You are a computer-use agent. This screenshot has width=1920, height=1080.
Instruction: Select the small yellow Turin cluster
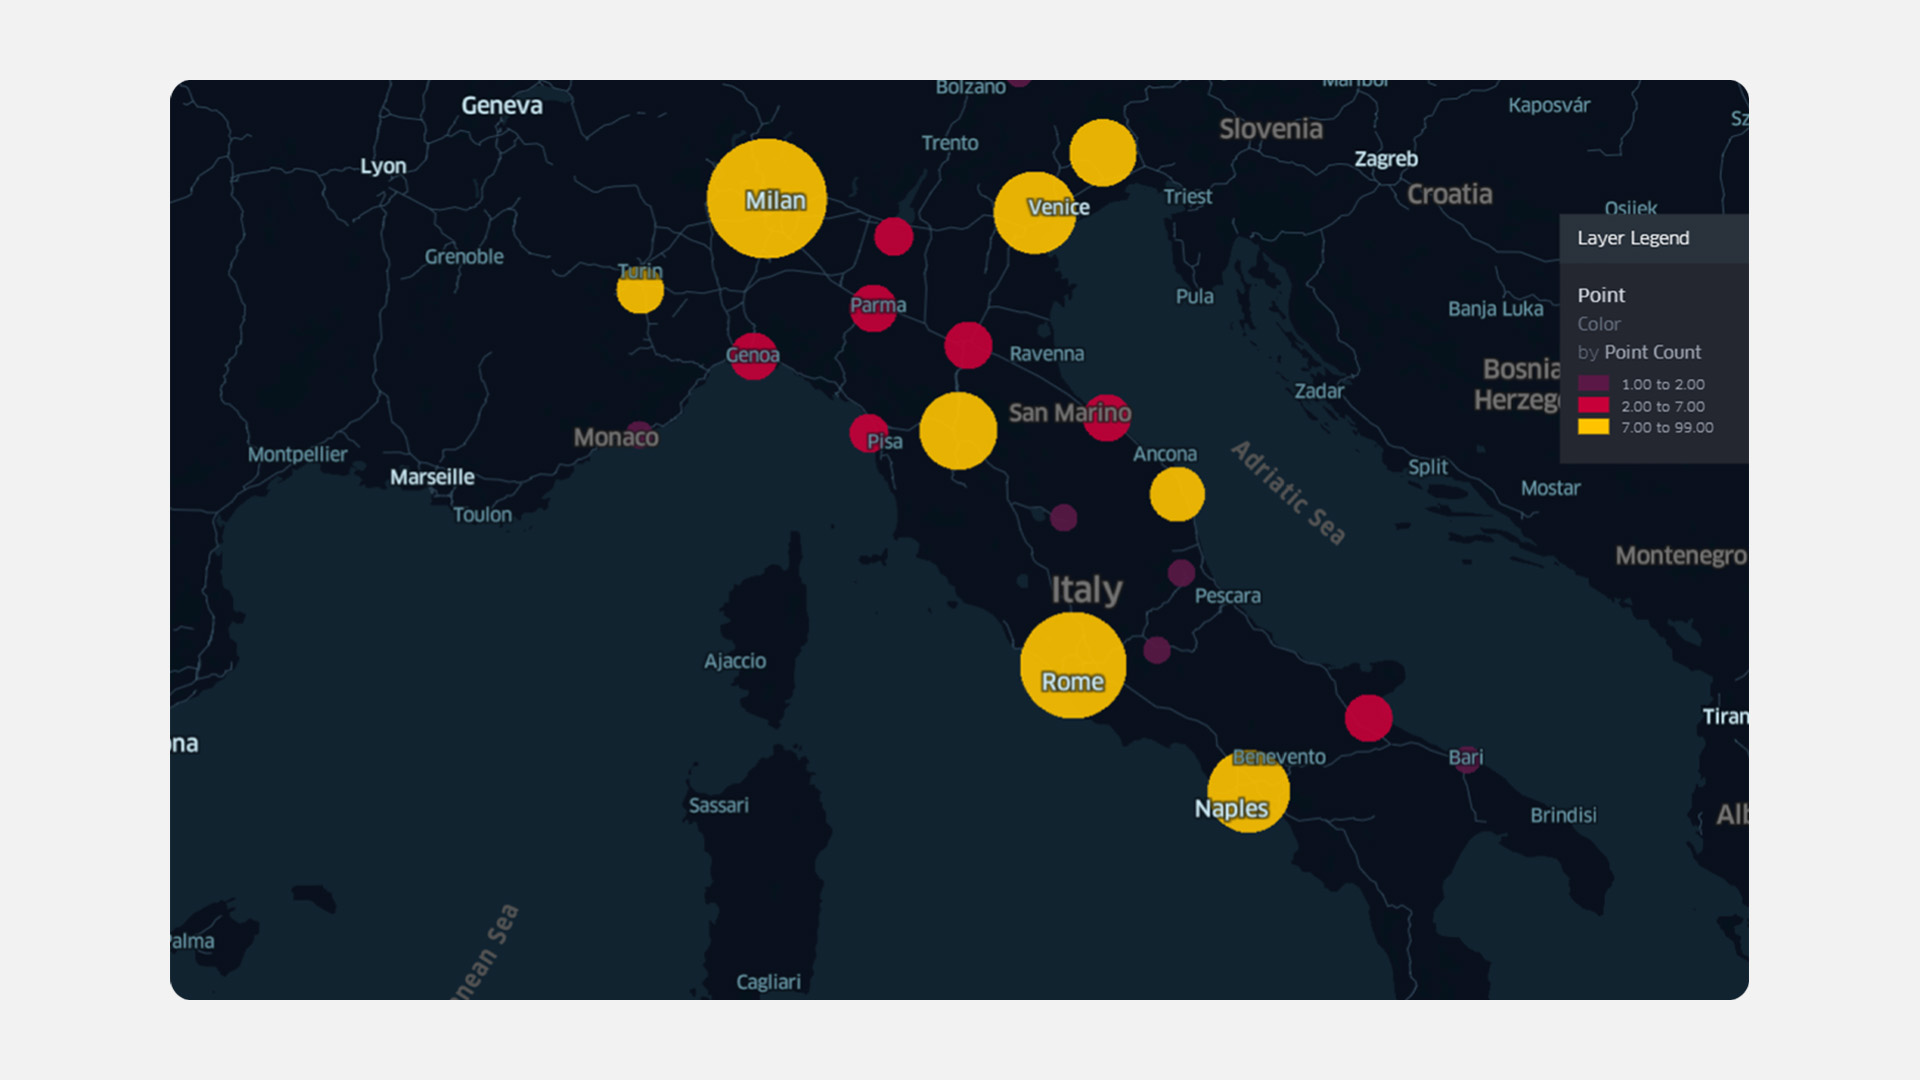point(639,292)
